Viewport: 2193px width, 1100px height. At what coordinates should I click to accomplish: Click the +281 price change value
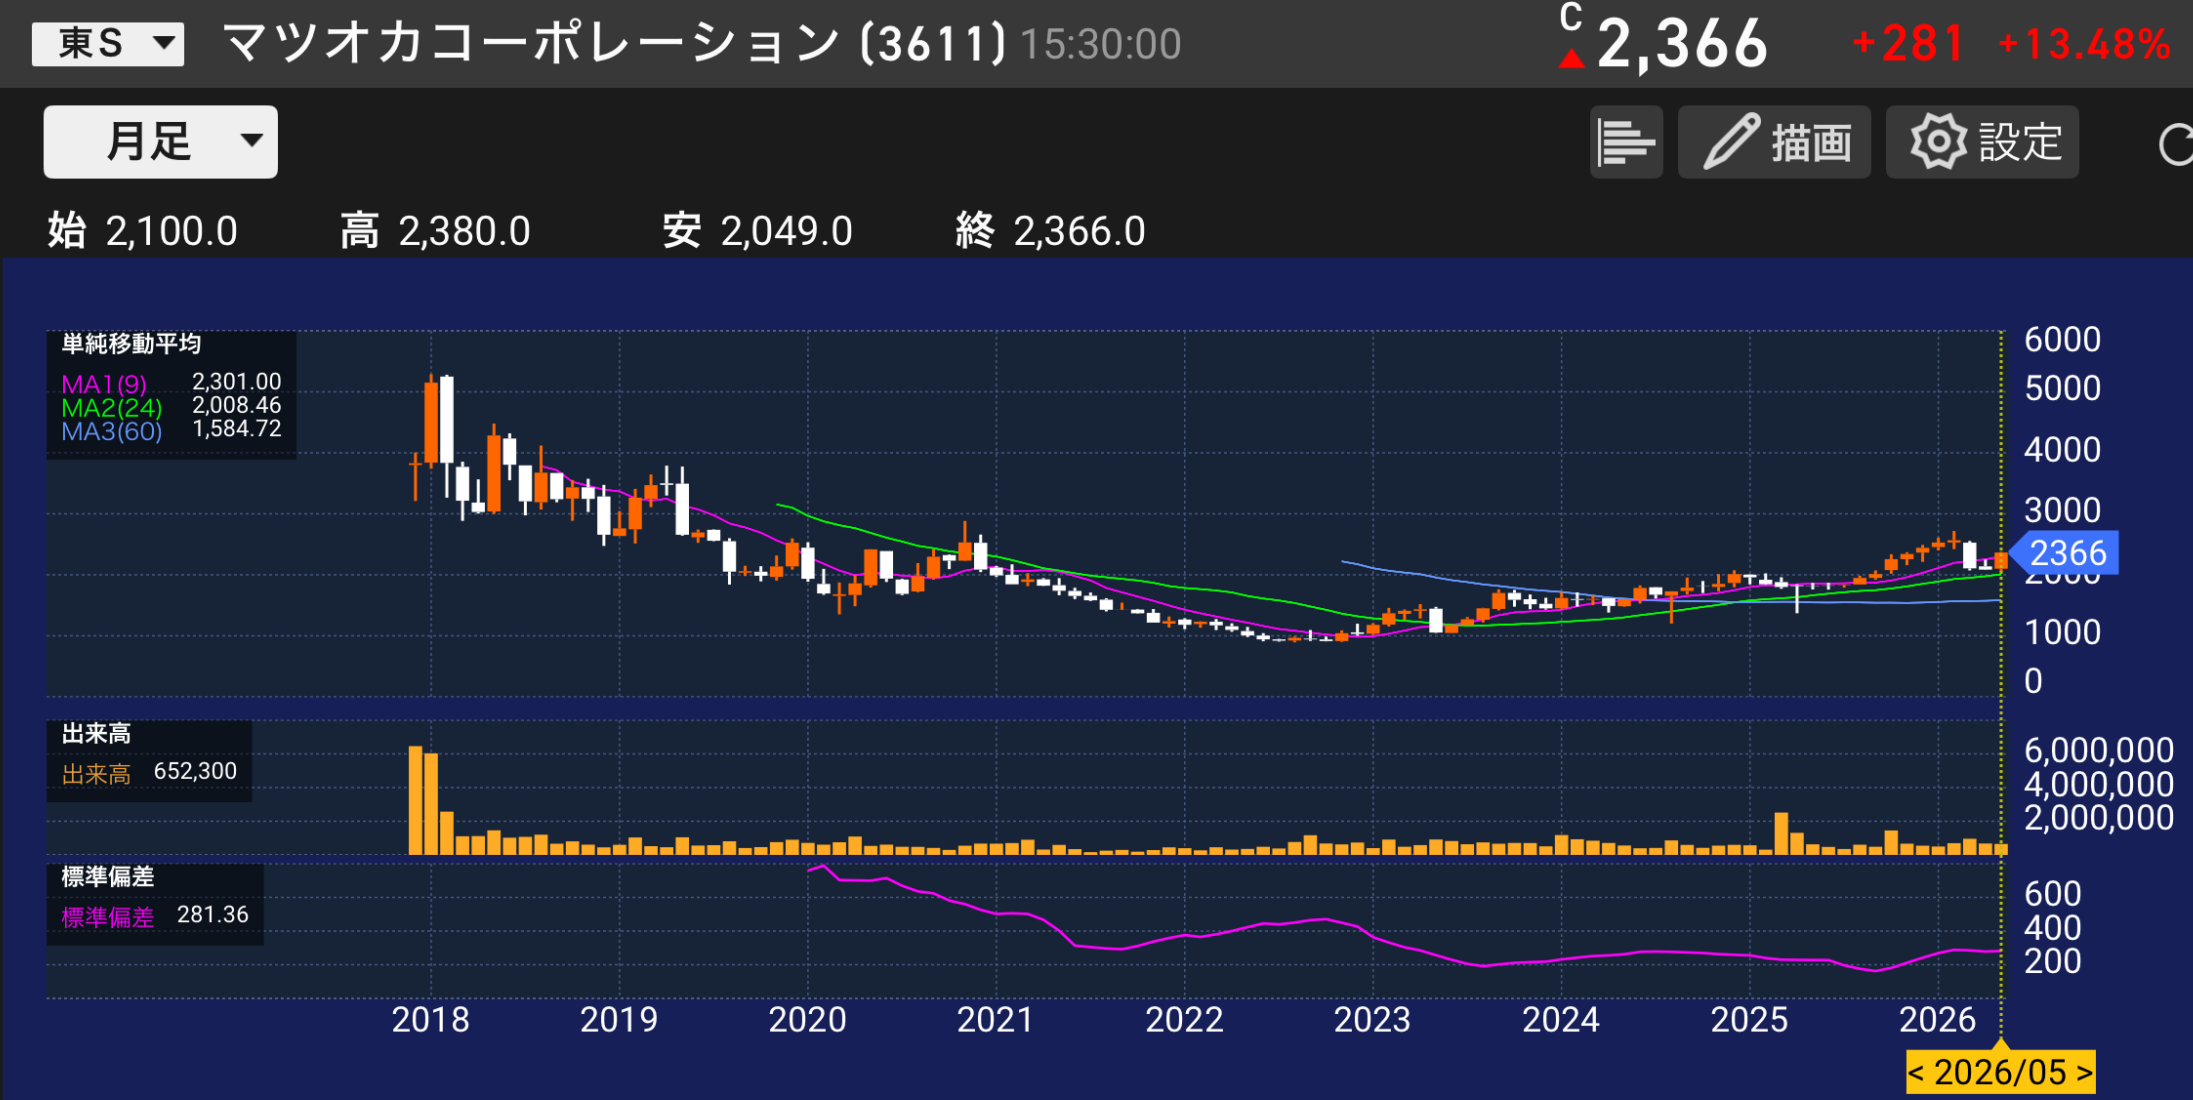[1908, 44]
